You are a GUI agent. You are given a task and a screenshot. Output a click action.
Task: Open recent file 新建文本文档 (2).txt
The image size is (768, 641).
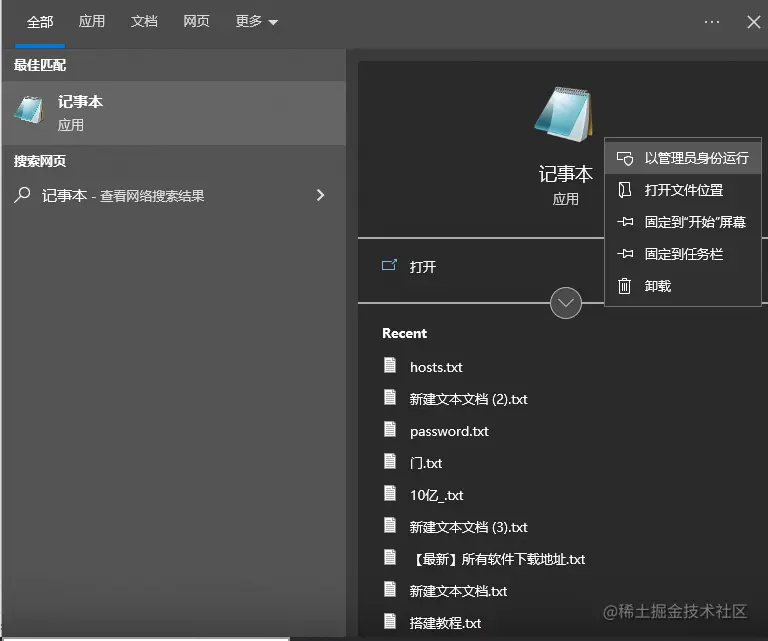(468, 399)
